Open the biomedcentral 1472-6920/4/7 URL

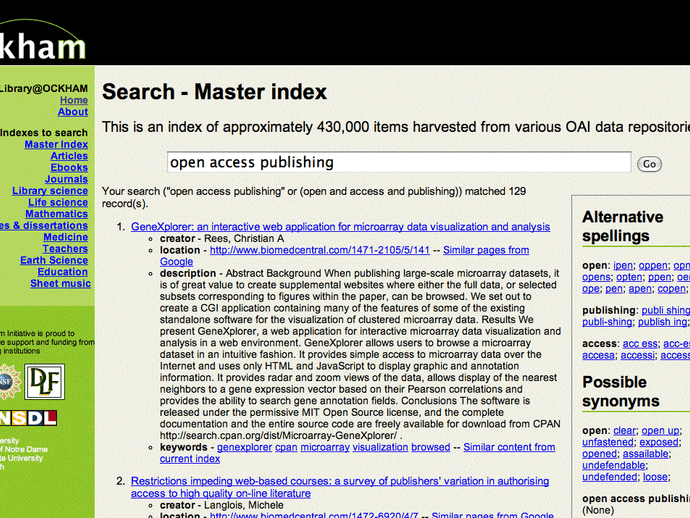pyautogui.click(x=314, y=515)
